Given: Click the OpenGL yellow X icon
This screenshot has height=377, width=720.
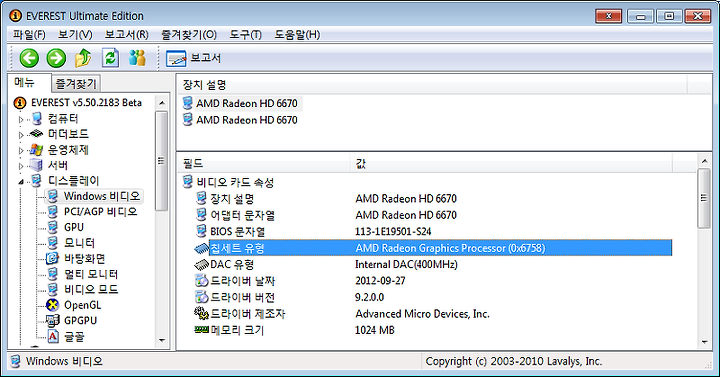Looking at the screenshot, I should tap(53, 305).
